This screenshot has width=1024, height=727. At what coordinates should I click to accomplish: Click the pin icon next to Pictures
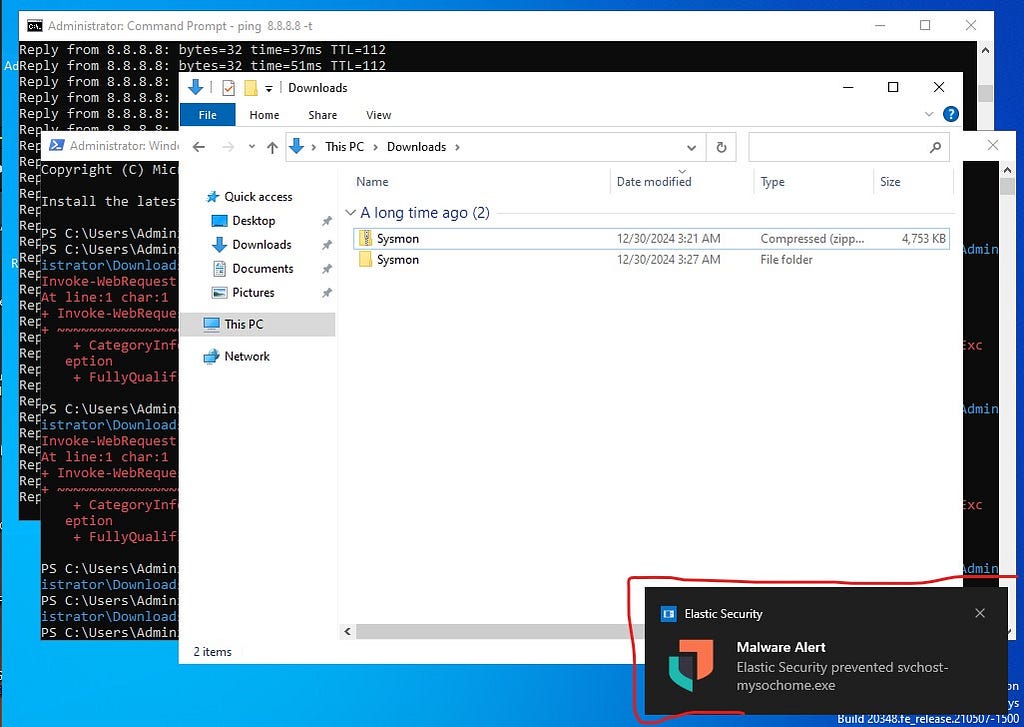tap(327, 293)
